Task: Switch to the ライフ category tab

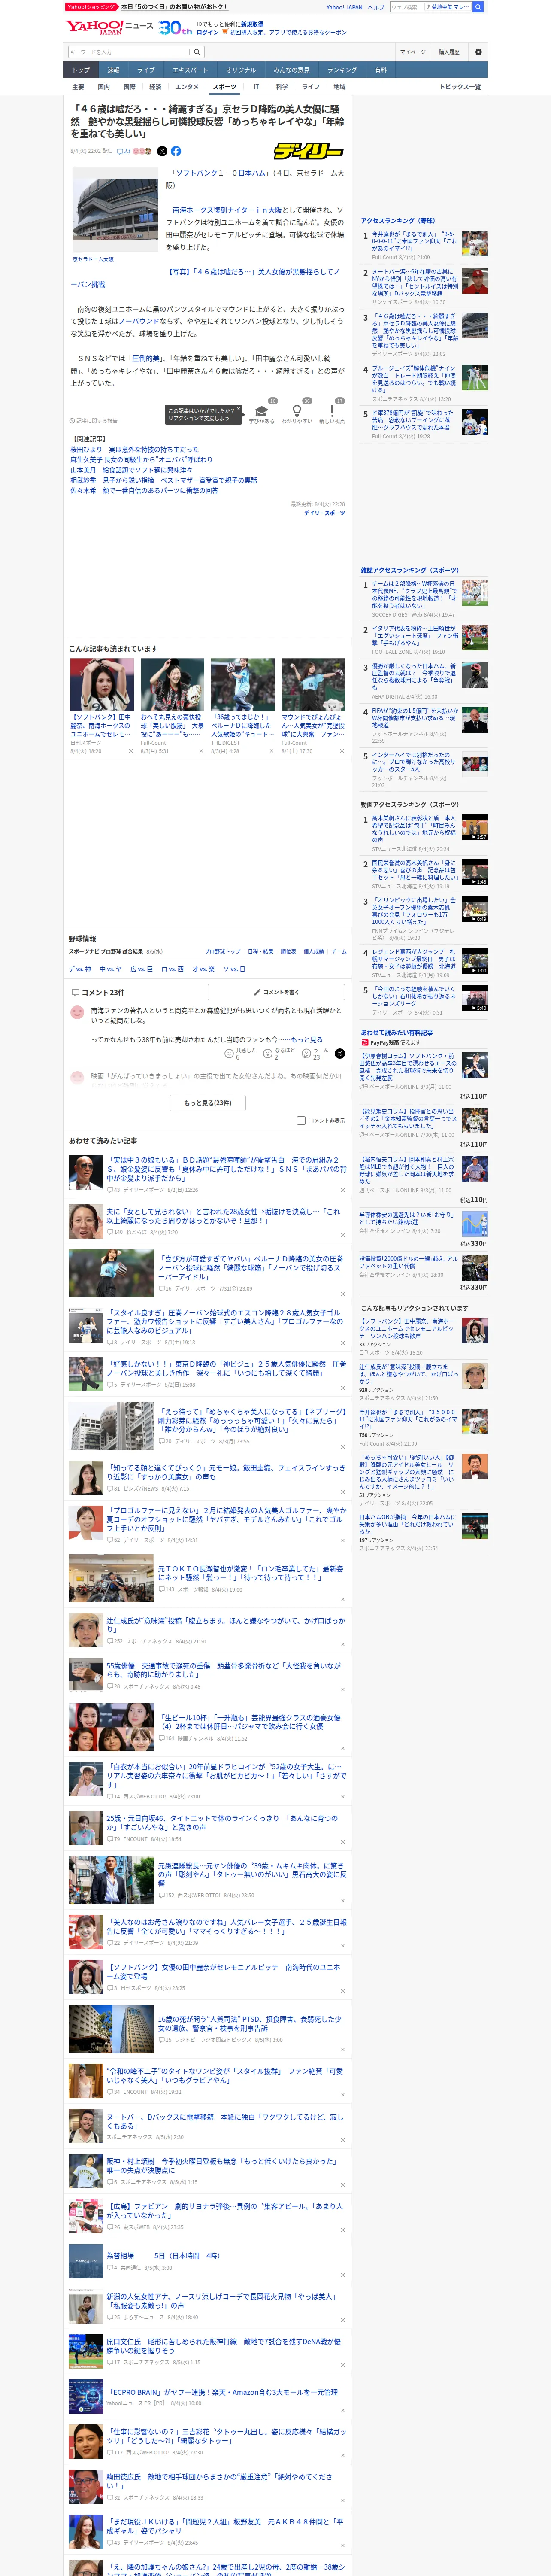Action: [x=311, y=87]
